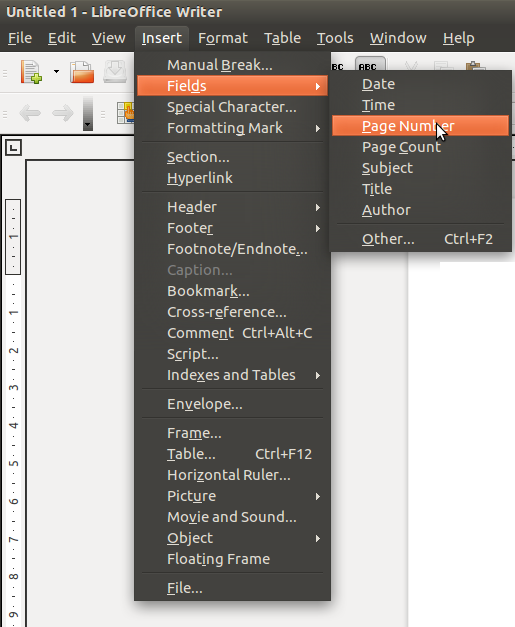Click the New document icon
Viewport: 515px width, 627px height.
tap(32, 72)
